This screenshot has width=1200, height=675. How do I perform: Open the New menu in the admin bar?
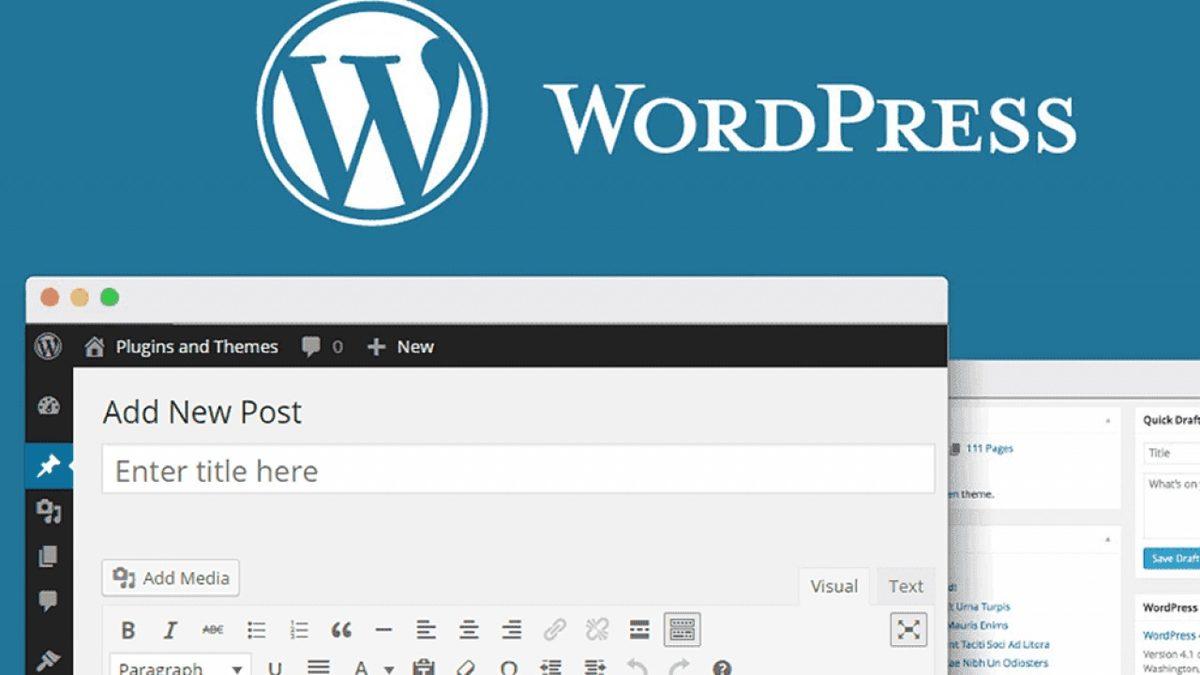coord(399,346)
